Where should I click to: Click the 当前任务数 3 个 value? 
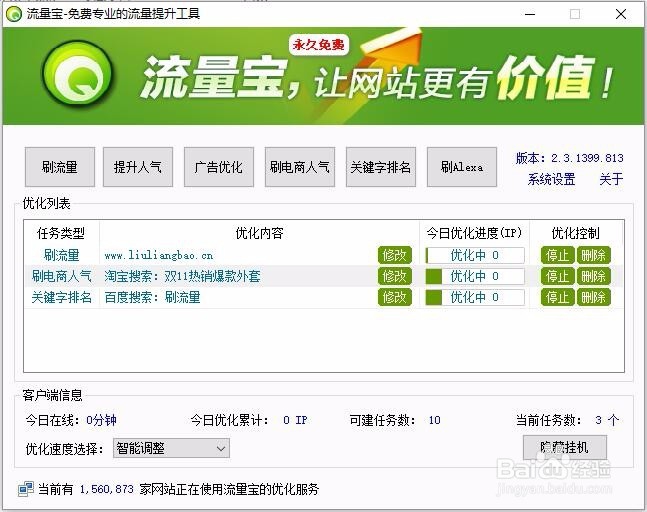click(607, 420)
